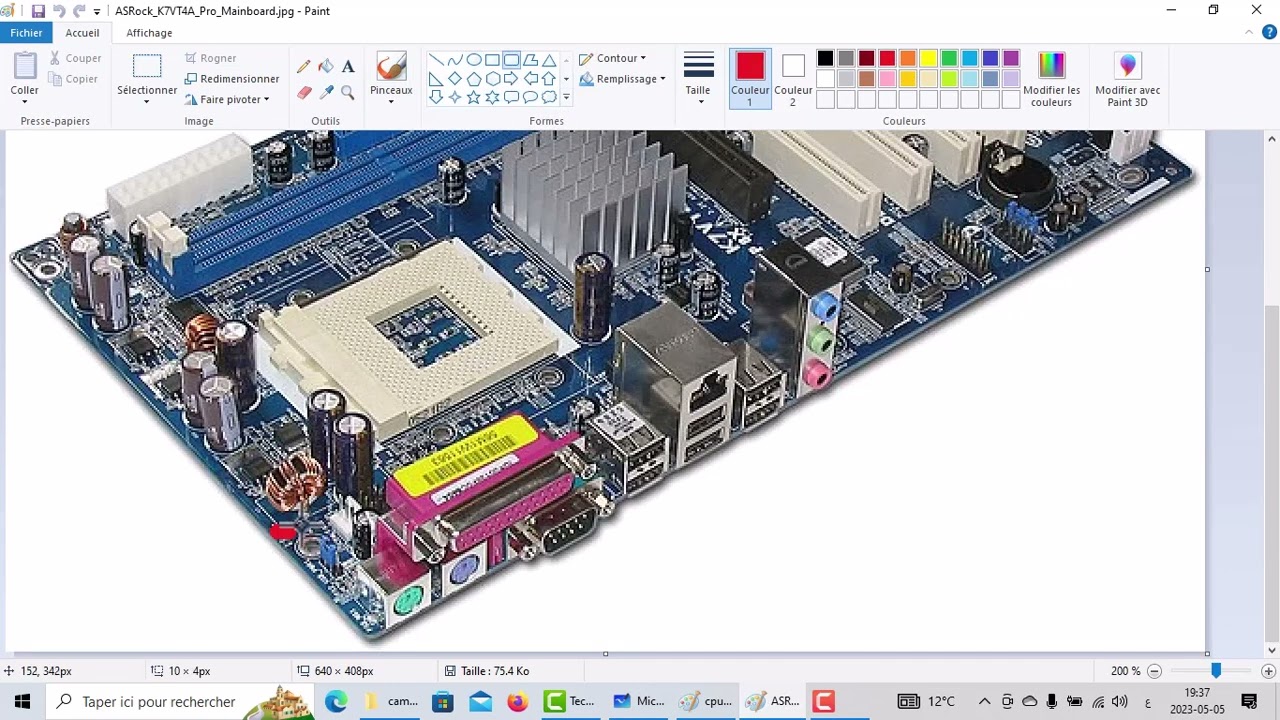Choose the Rounded rectangular callout shape
This screenshot has height=720, width=1280.
pyautogui.click(x=512, y=97)
